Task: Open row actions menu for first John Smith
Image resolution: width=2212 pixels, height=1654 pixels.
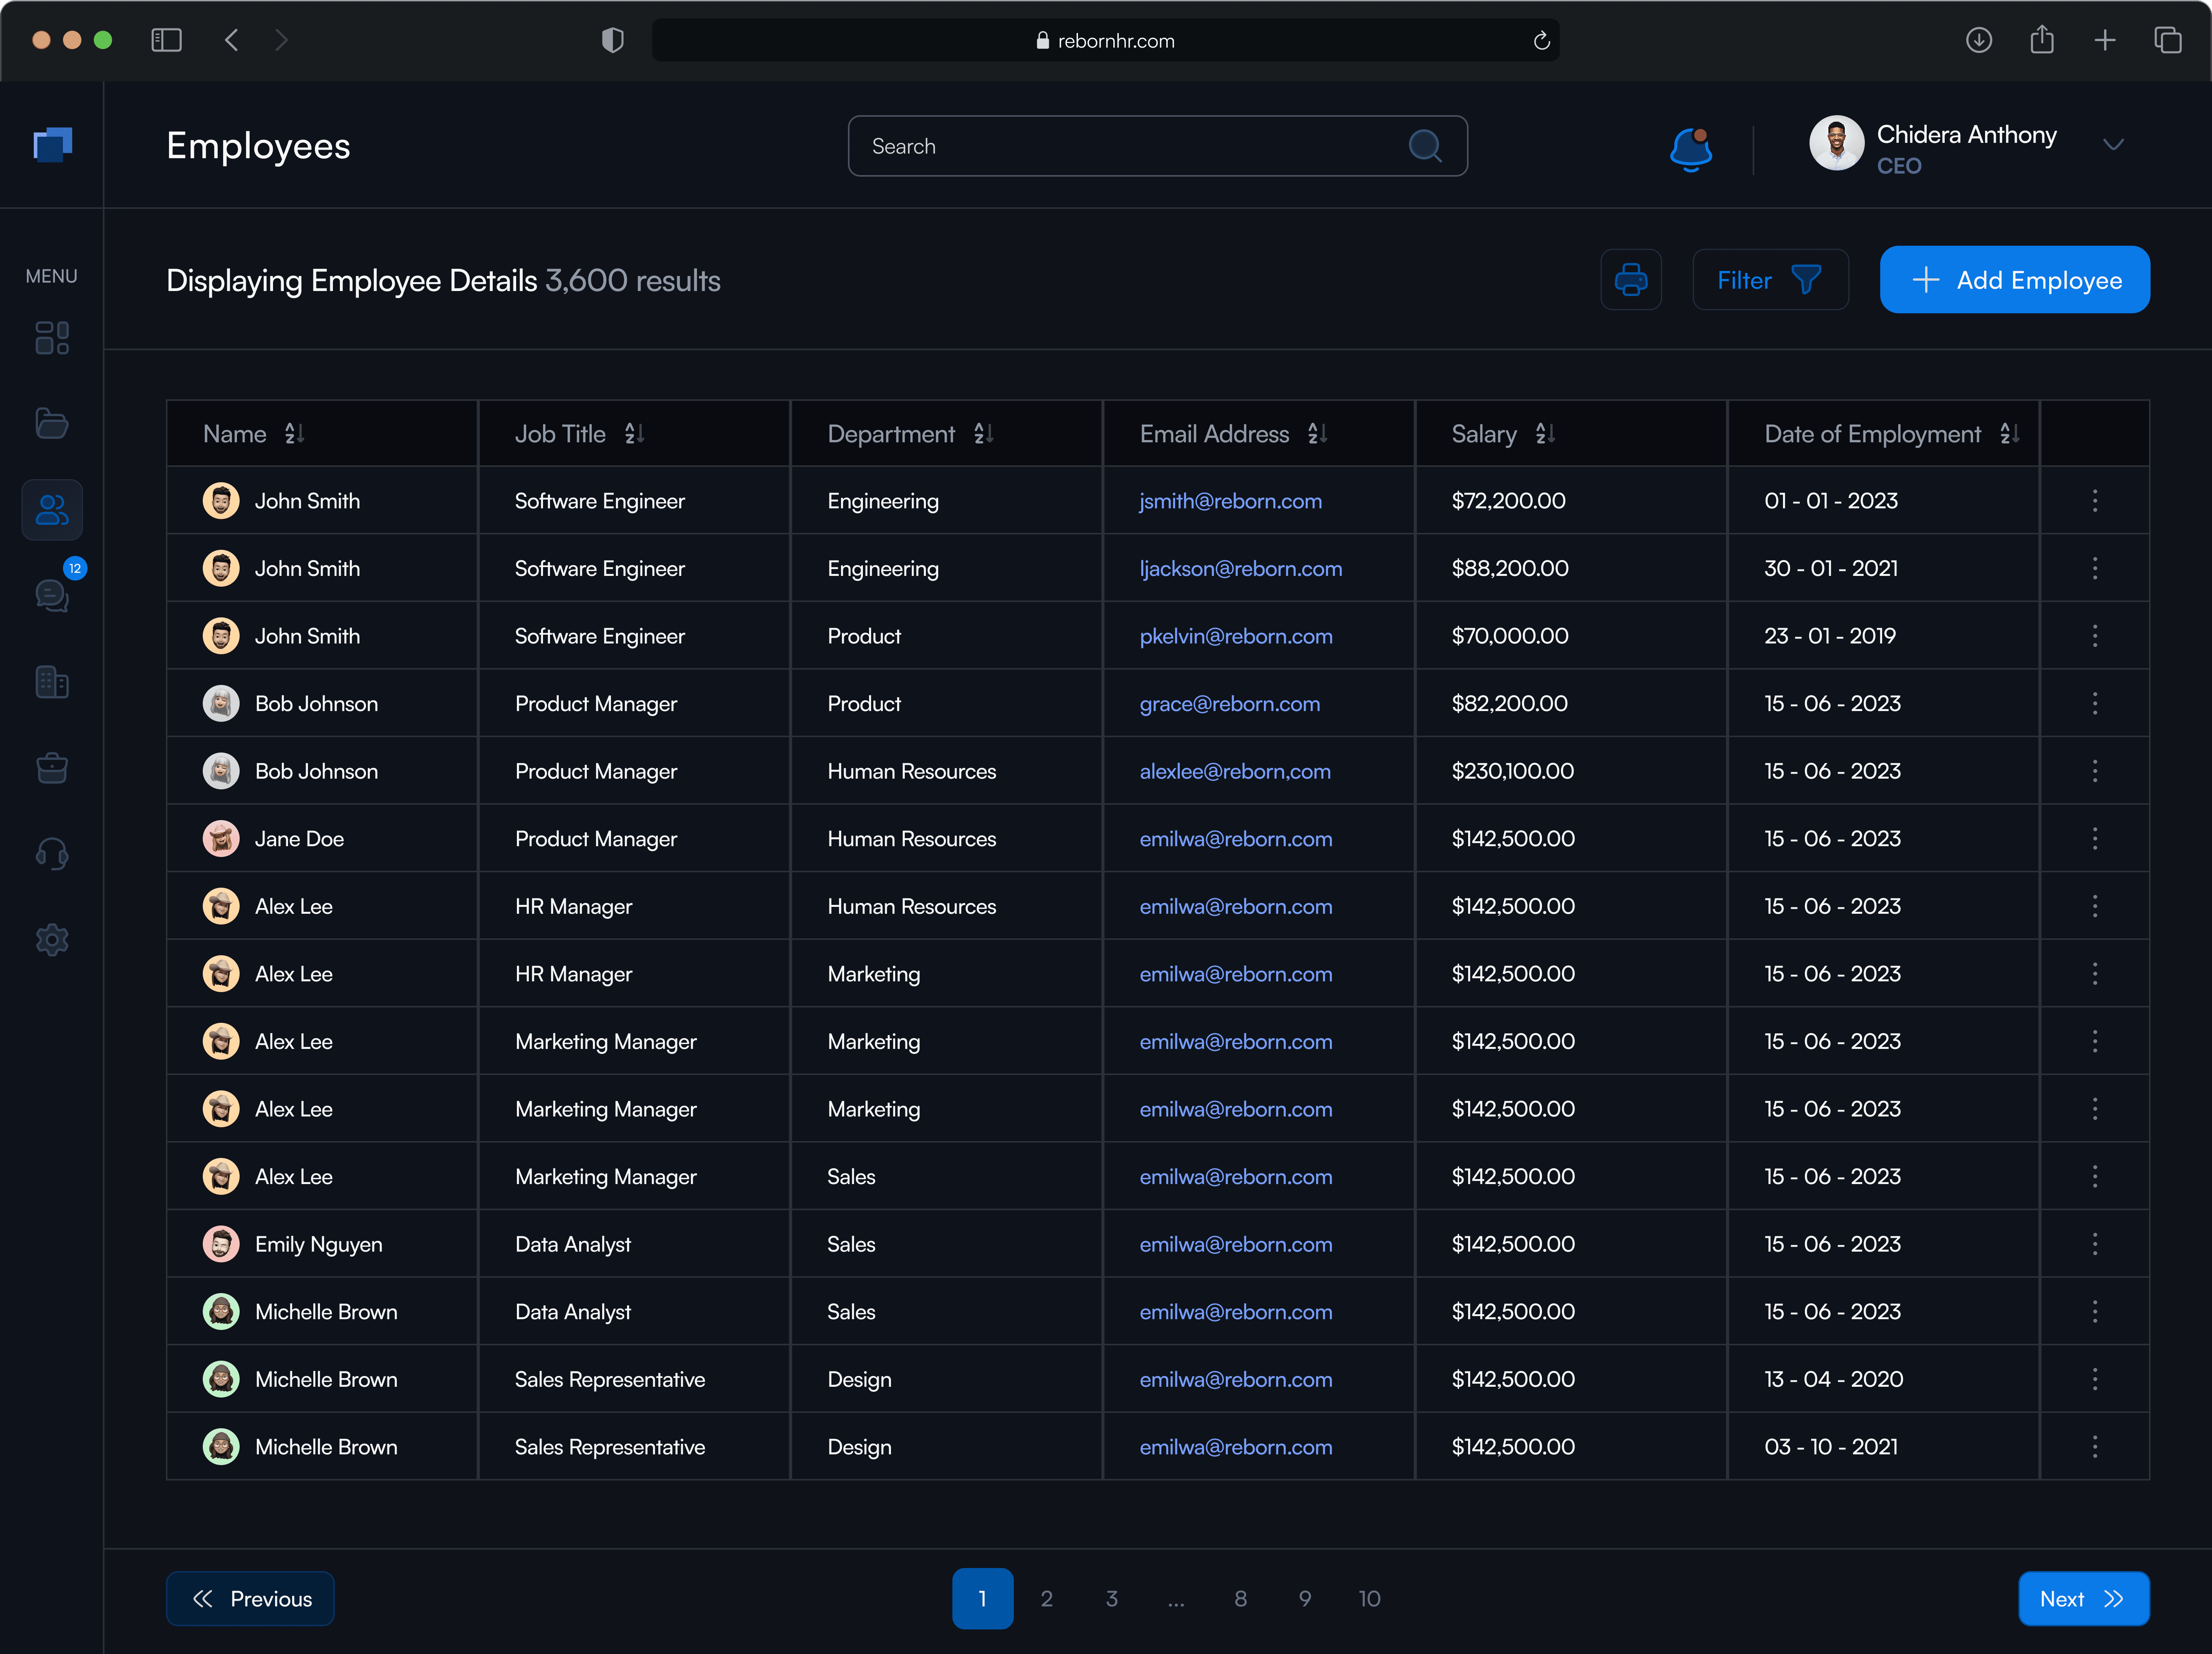Action: pos(2095,501)
